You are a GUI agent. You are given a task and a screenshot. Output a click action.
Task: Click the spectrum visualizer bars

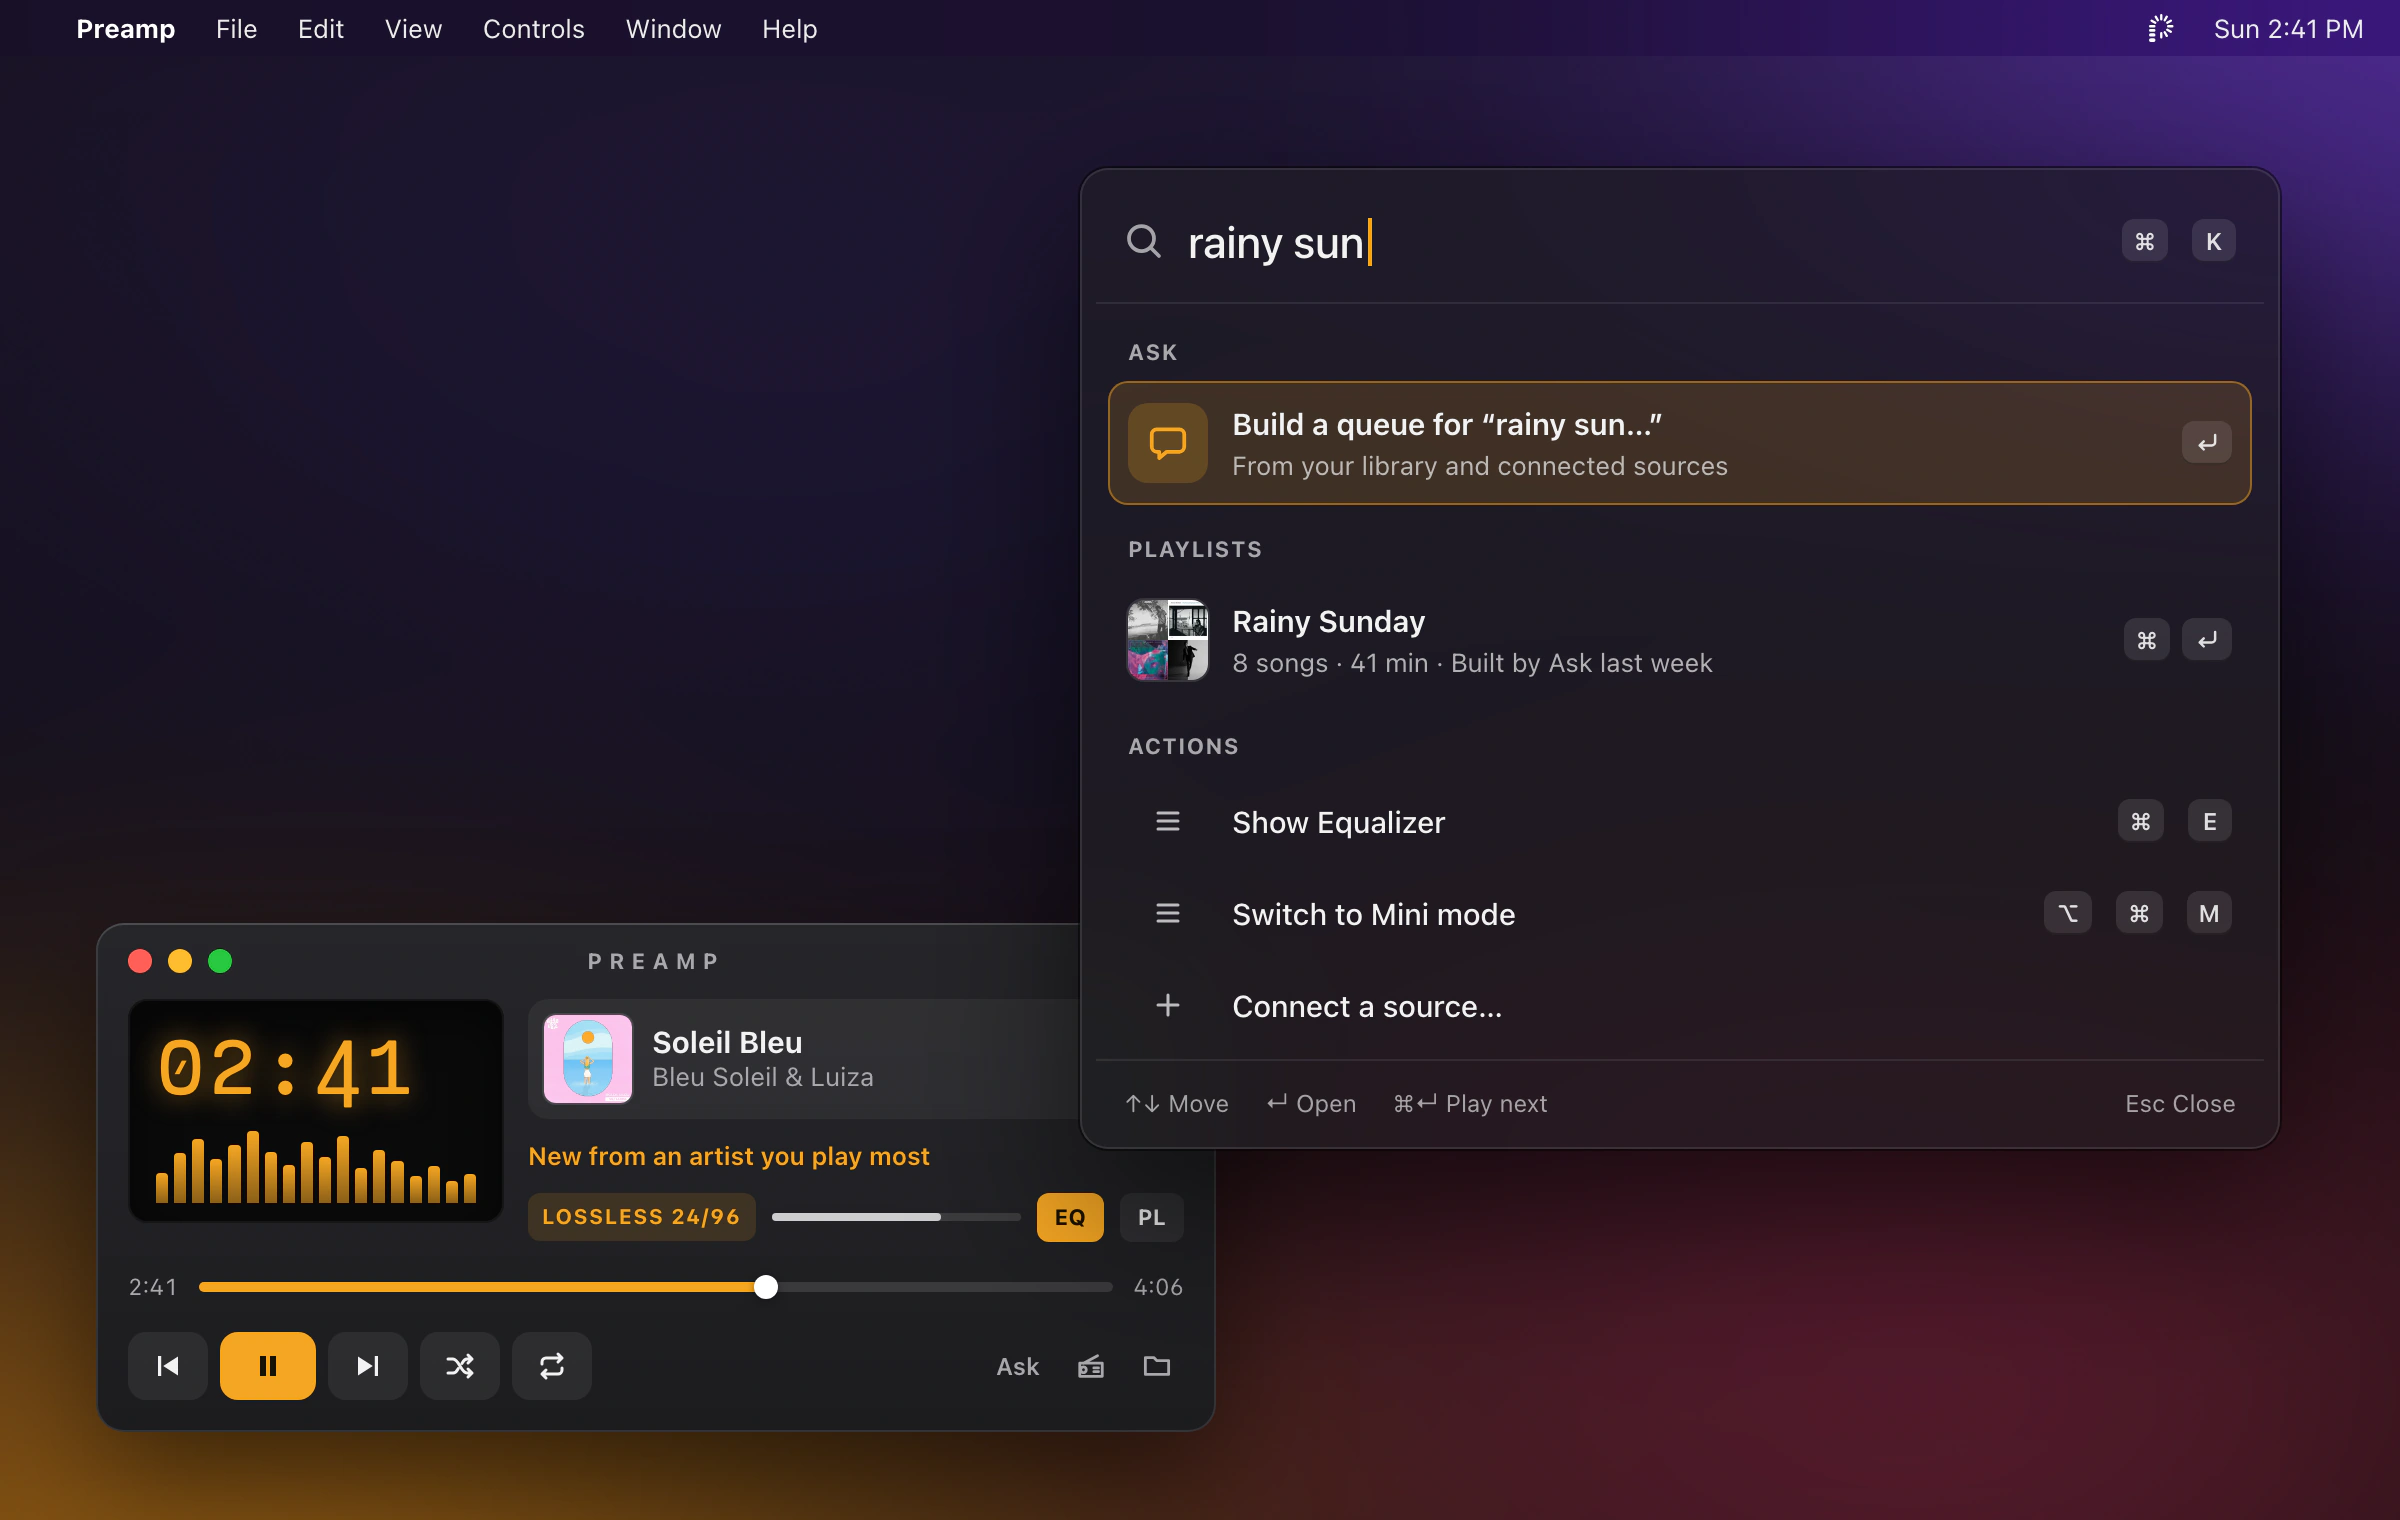(x=316, y=1167)
